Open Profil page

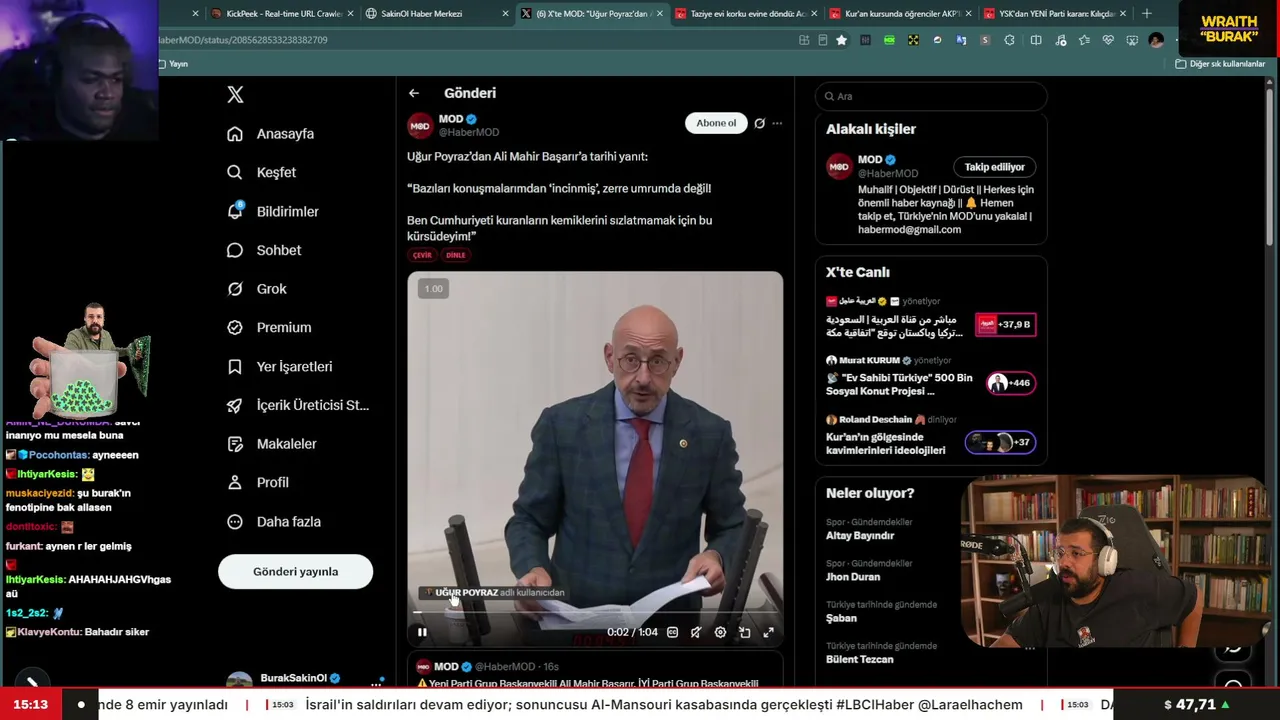coord(258,482)
